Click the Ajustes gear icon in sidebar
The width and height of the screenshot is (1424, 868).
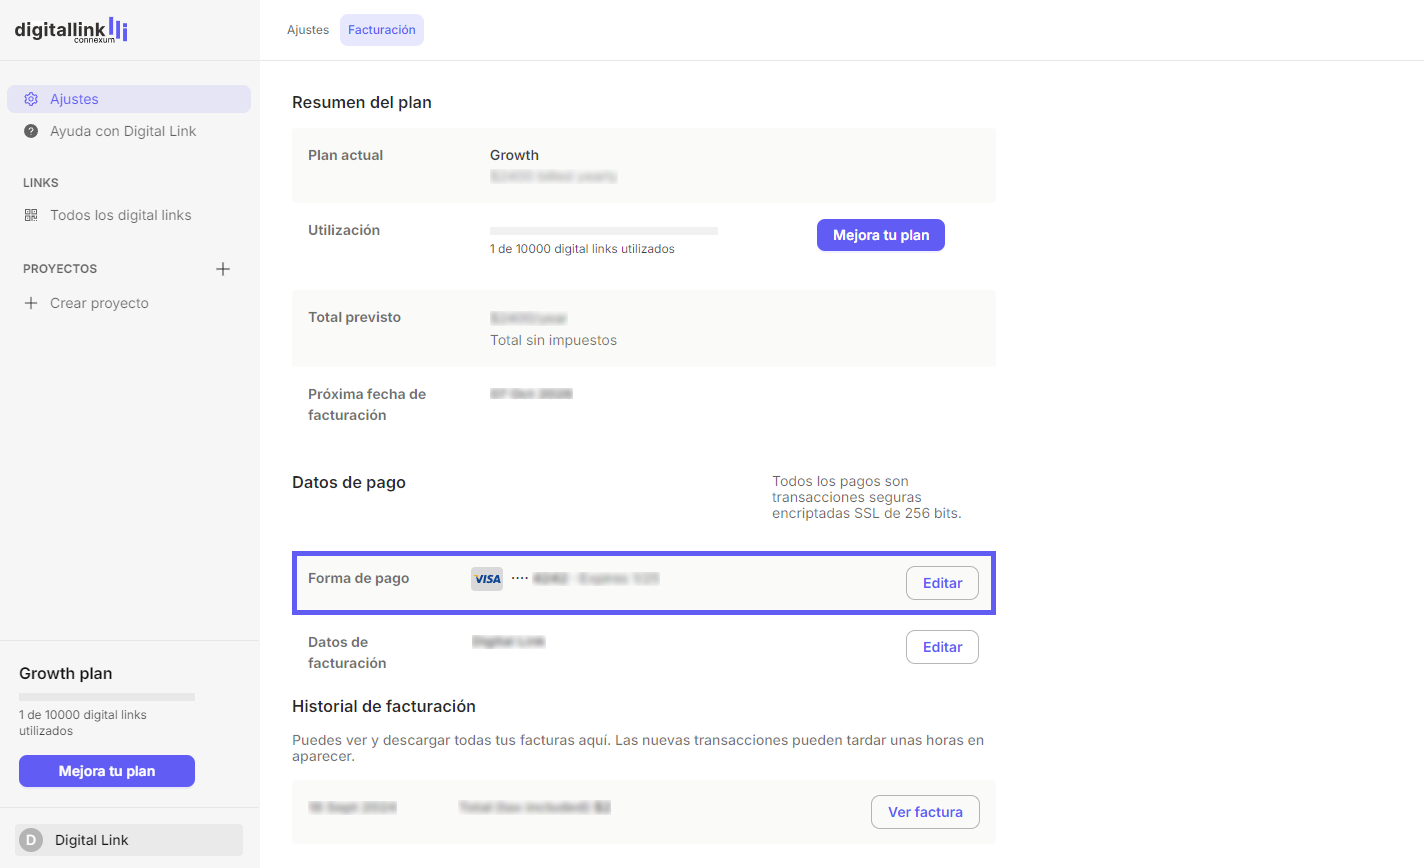pos(31,99)
